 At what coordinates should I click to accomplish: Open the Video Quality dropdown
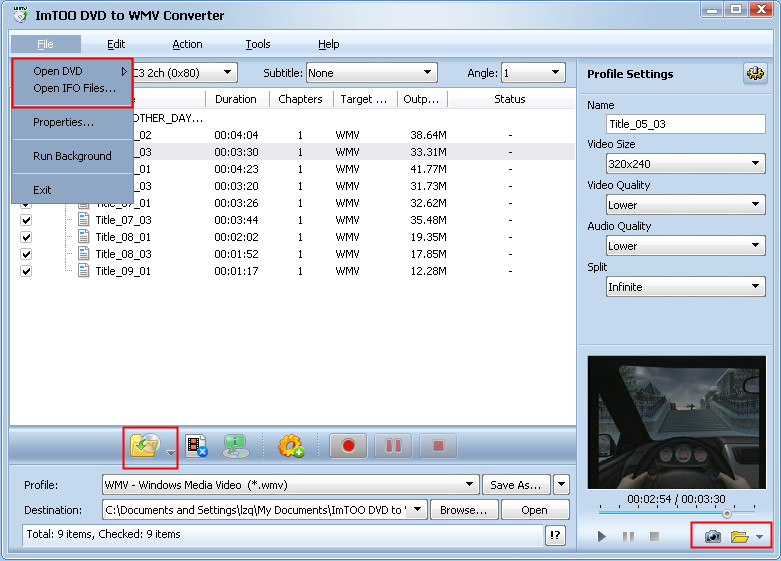coord(685,204)
